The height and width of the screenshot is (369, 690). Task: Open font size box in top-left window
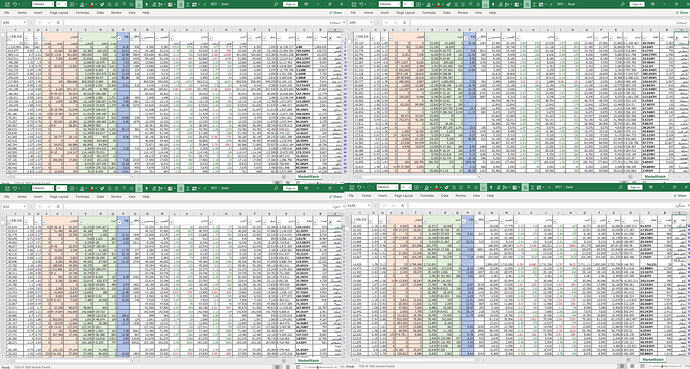click(x=61, y=4)
